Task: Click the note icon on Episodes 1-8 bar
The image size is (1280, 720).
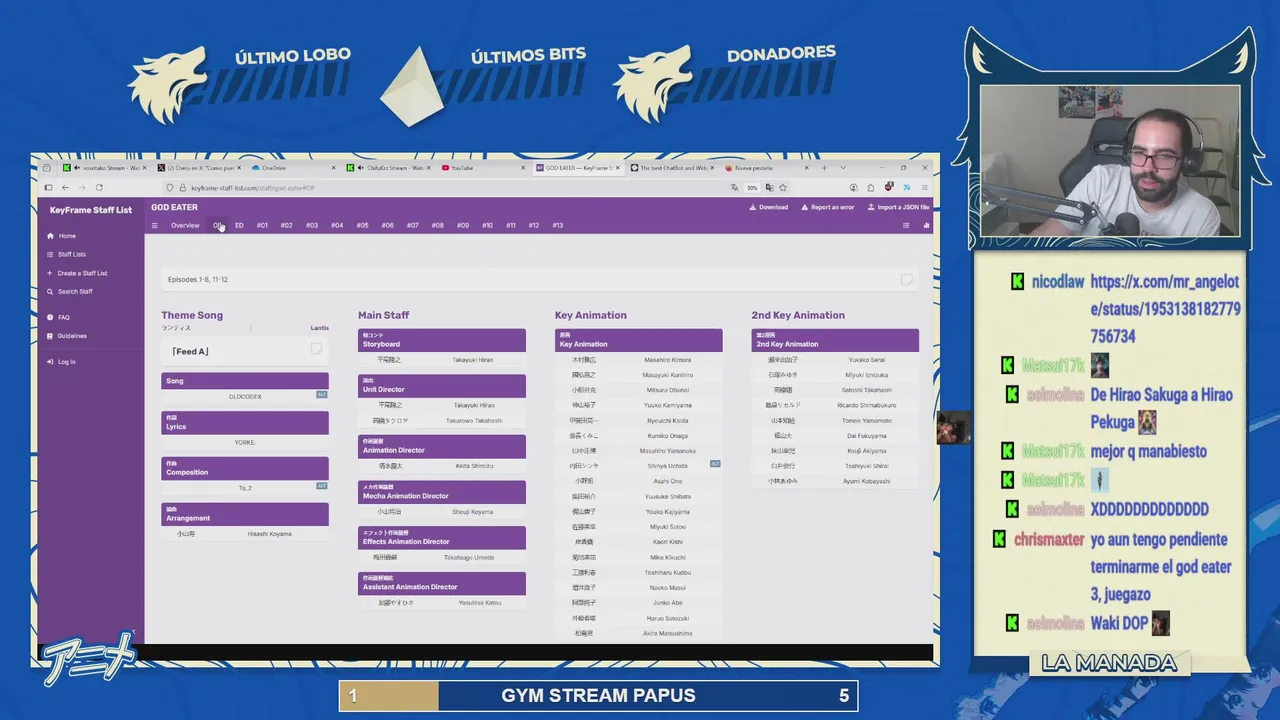Action: point(906,280)
